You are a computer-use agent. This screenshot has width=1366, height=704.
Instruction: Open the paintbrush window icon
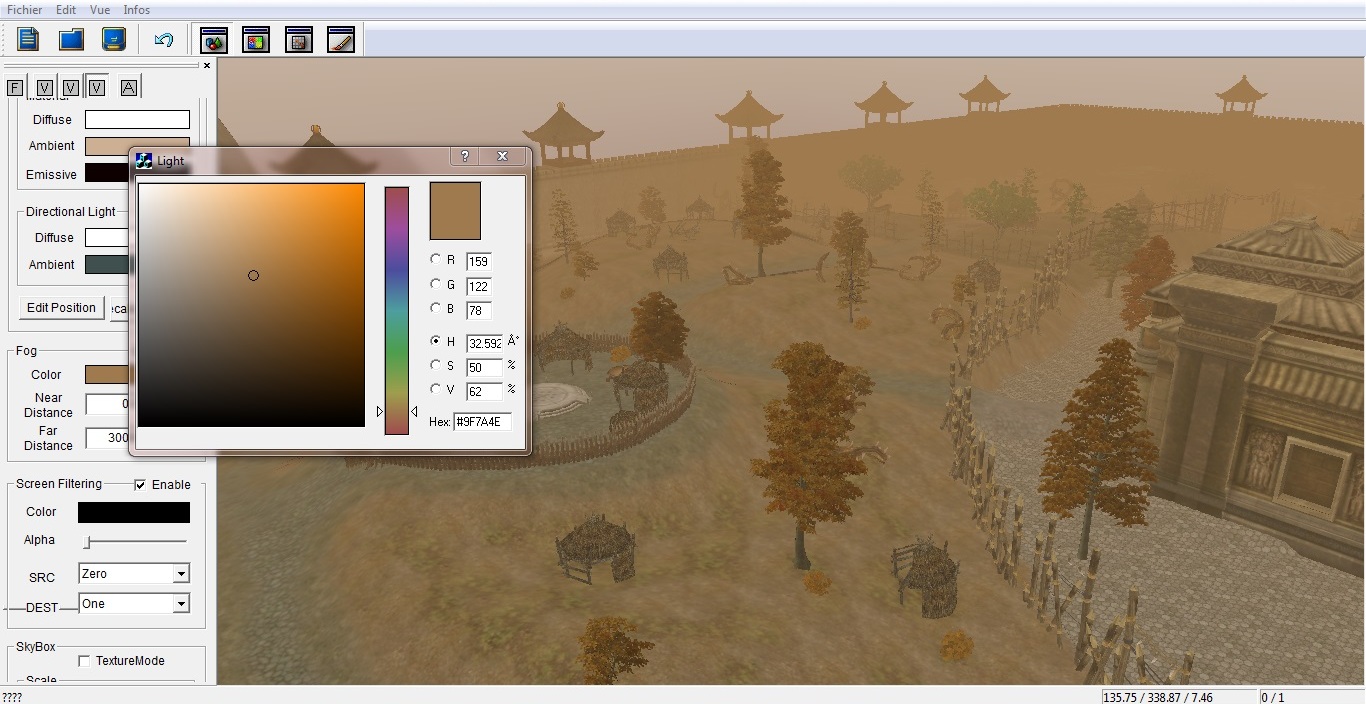341,40
